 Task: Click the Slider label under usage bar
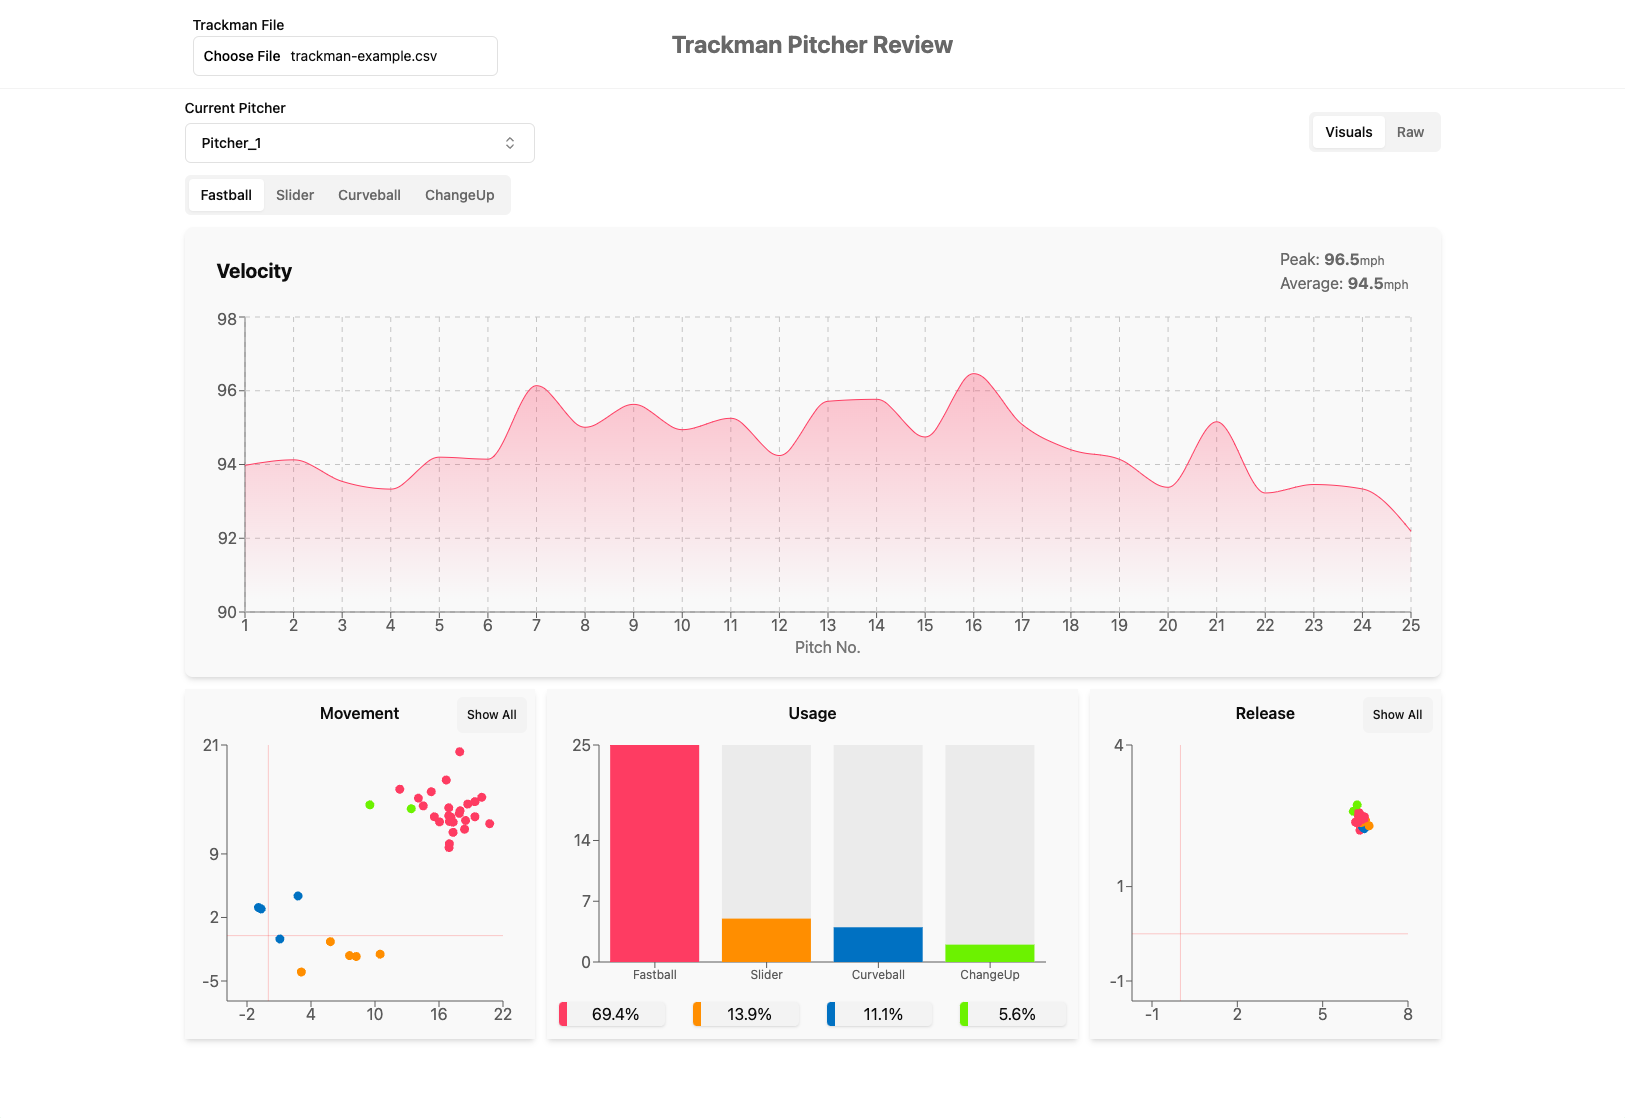[766, 975]
